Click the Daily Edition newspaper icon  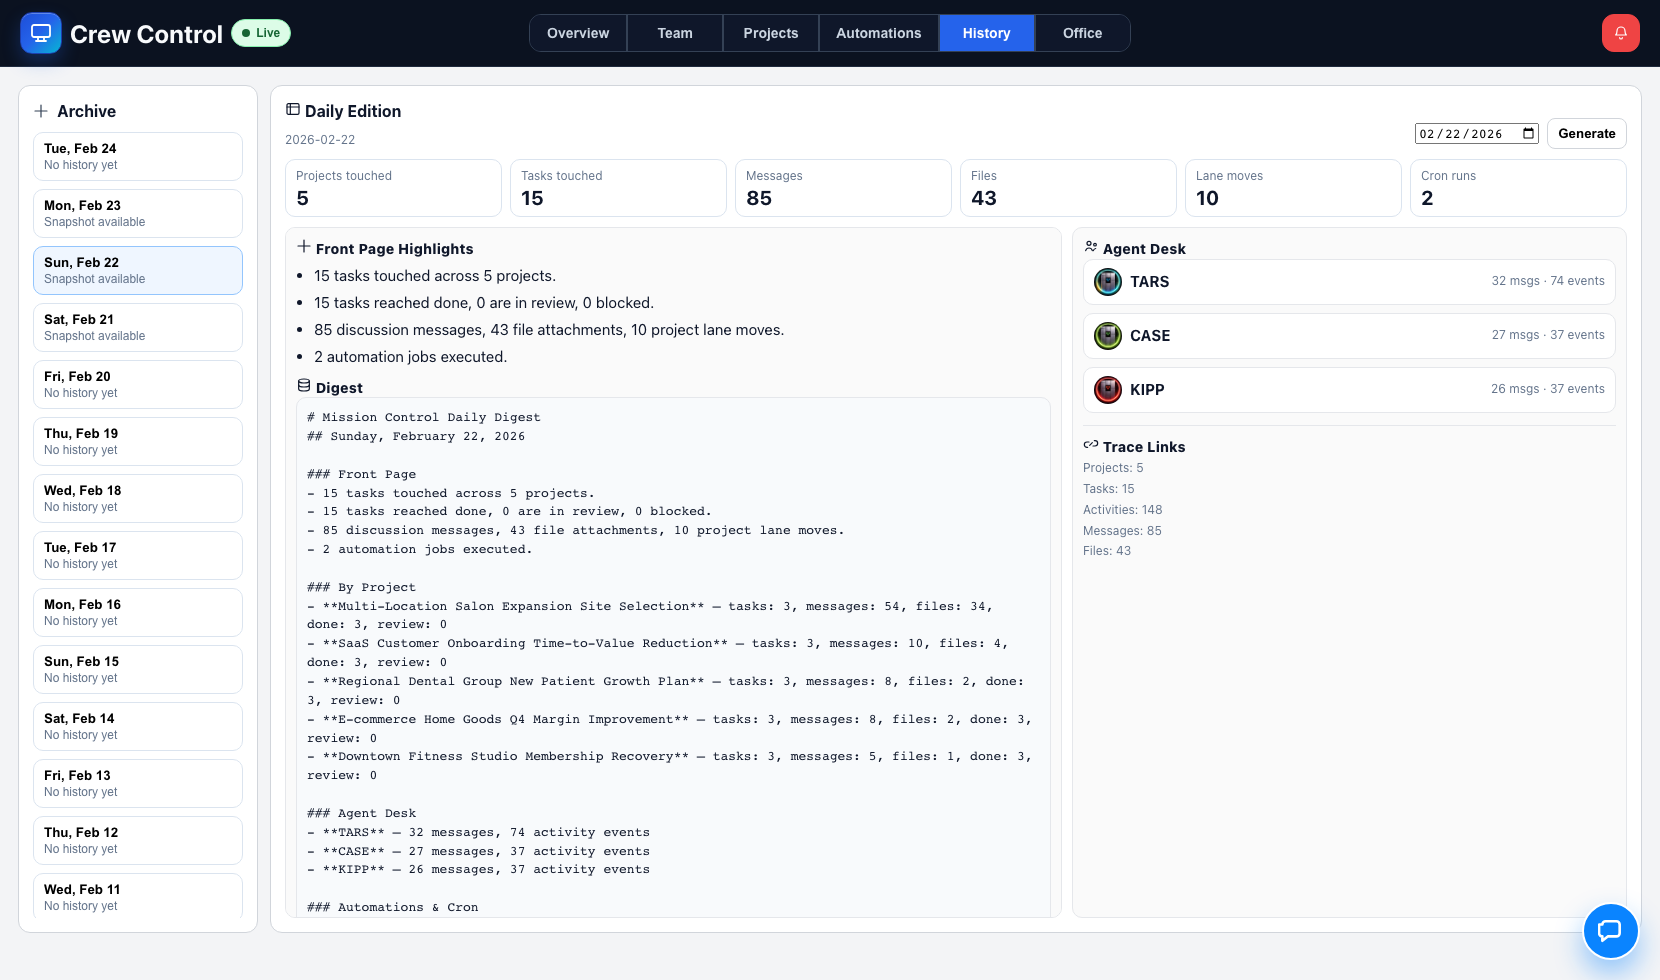[292, 110]
